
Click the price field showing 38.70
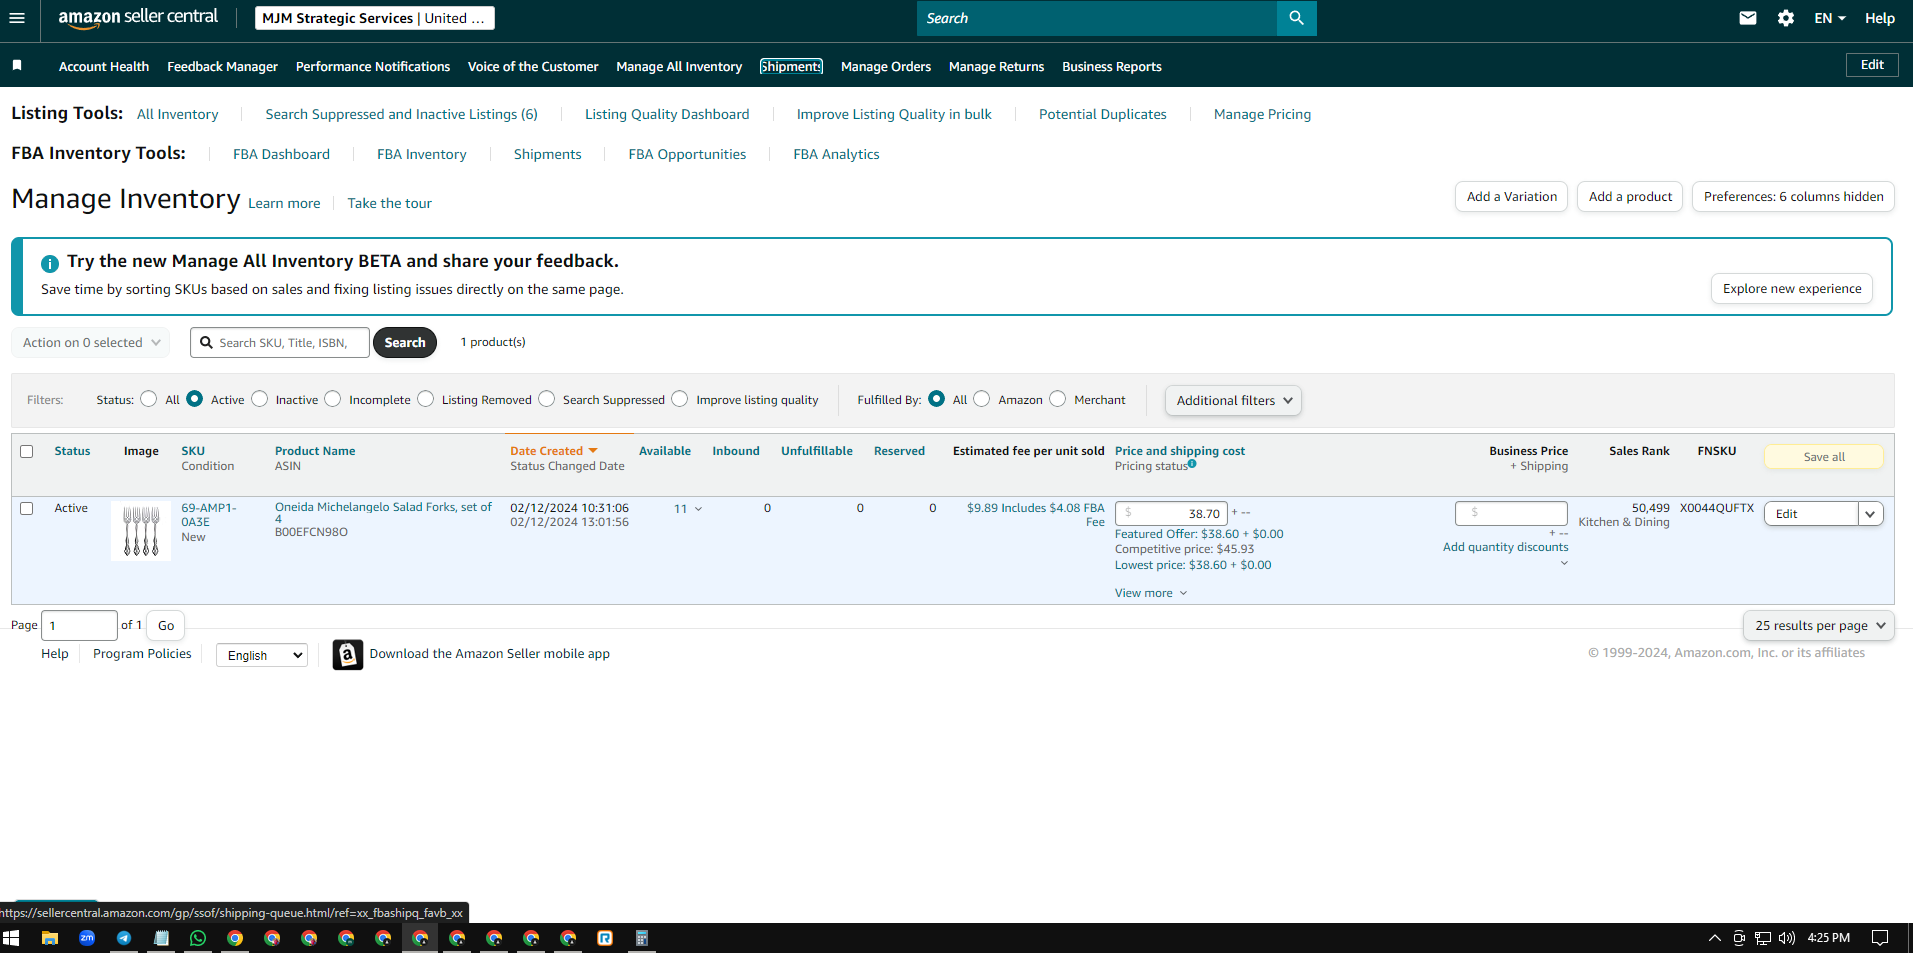pyautogui.click(x=1171, y=514)
